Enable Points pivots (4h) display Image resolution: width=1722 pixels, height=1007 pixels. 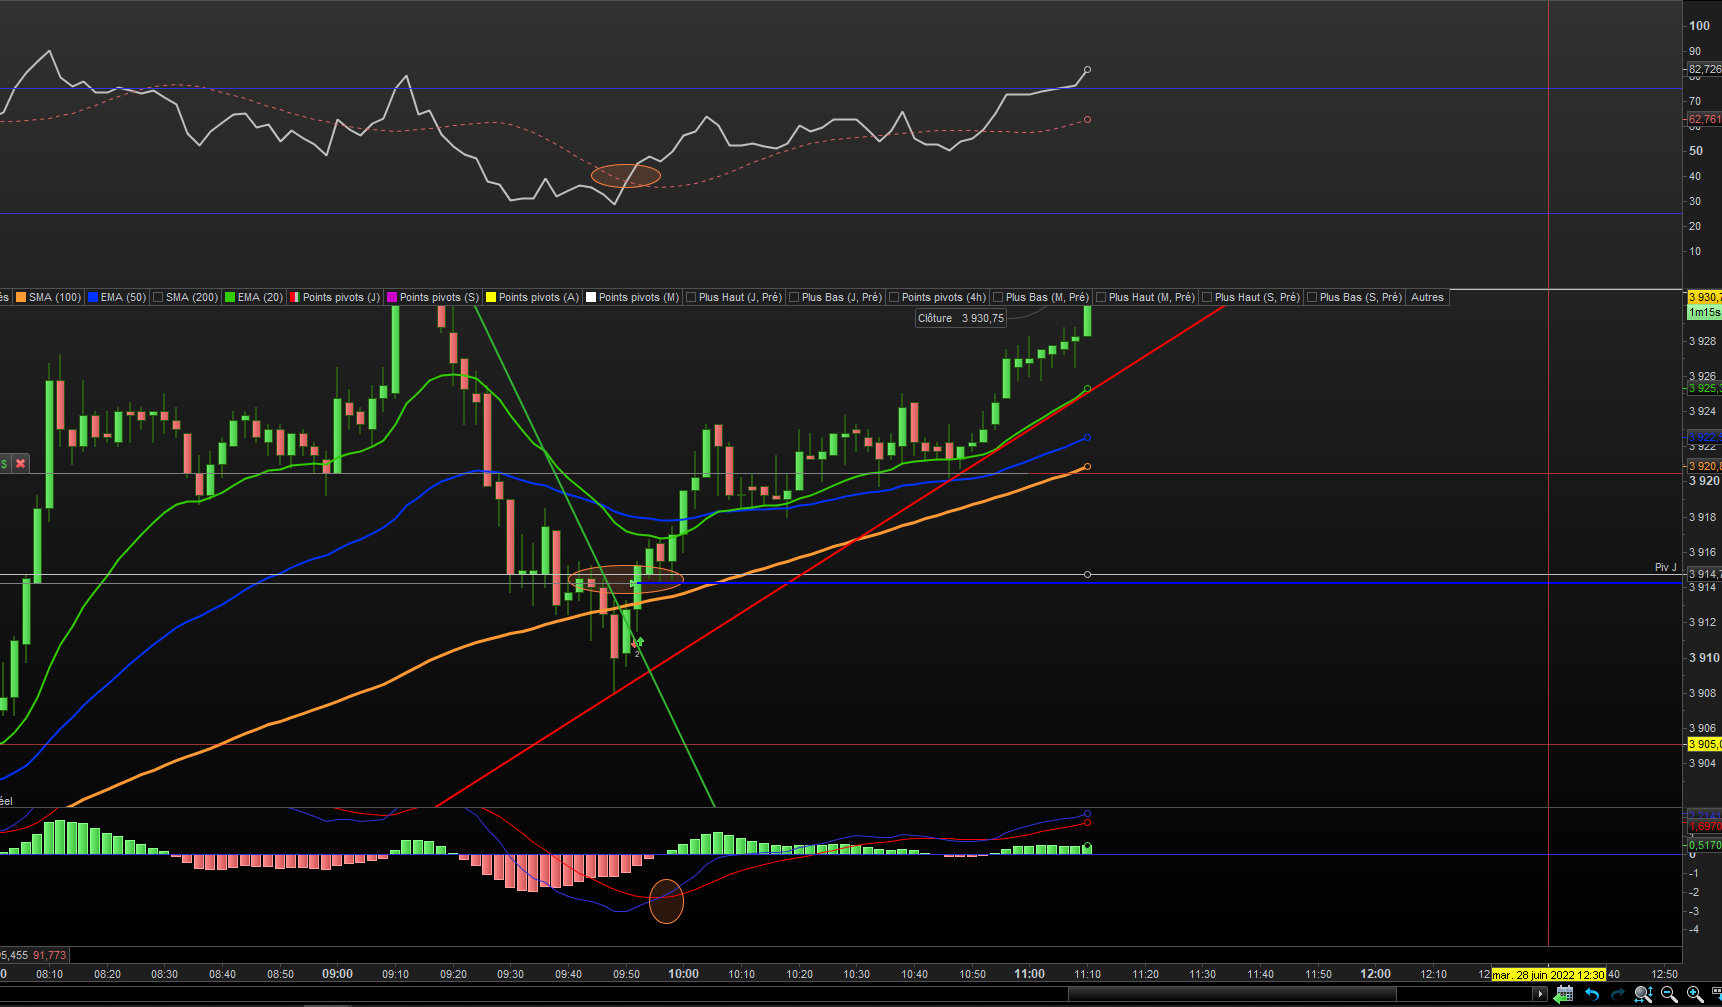pos(938,297)
